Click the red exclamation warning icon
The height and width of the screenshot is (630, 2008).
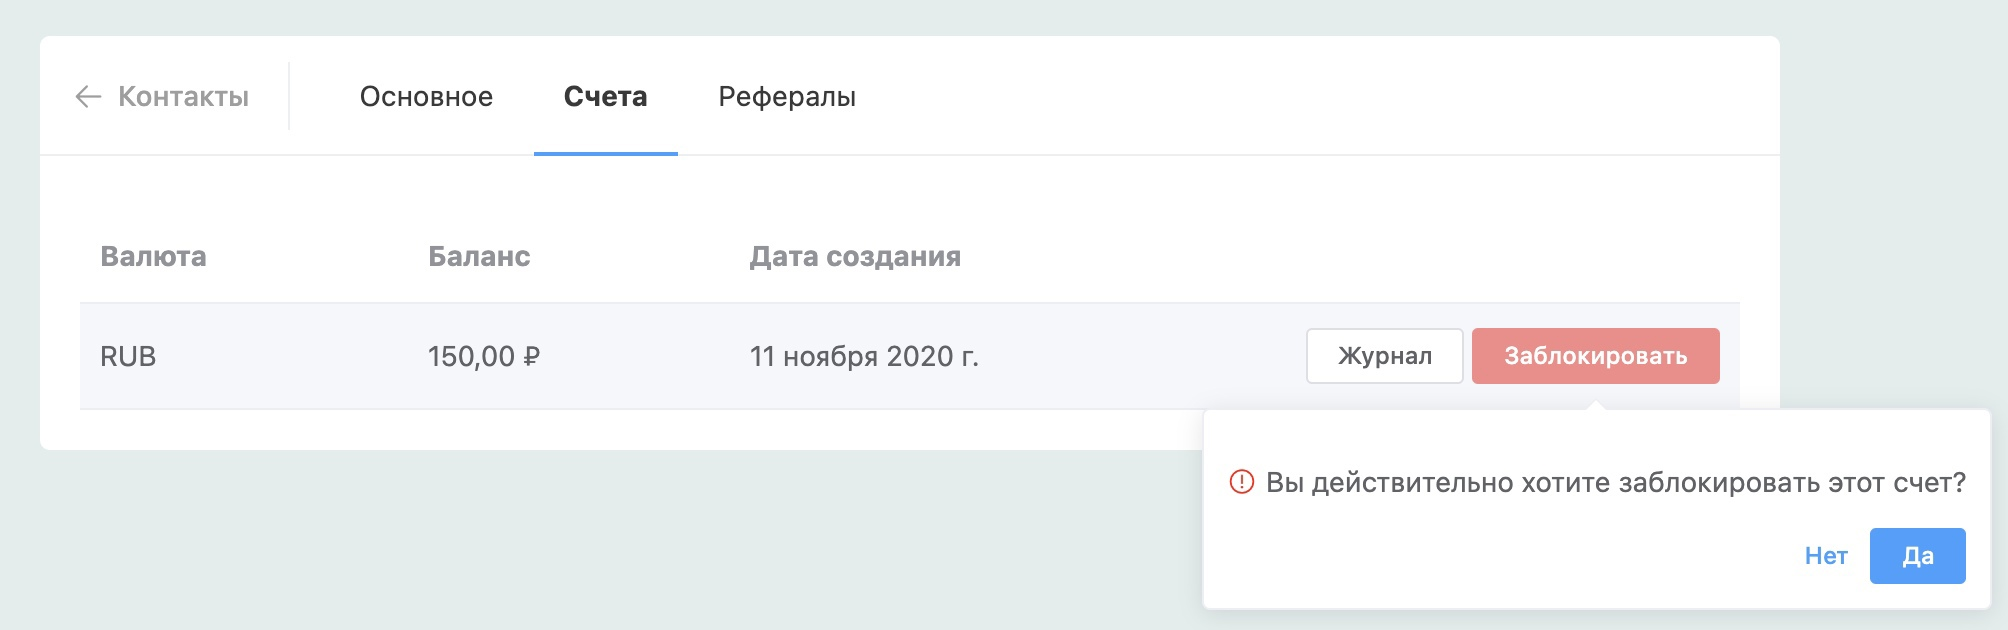pos(1241,483)
